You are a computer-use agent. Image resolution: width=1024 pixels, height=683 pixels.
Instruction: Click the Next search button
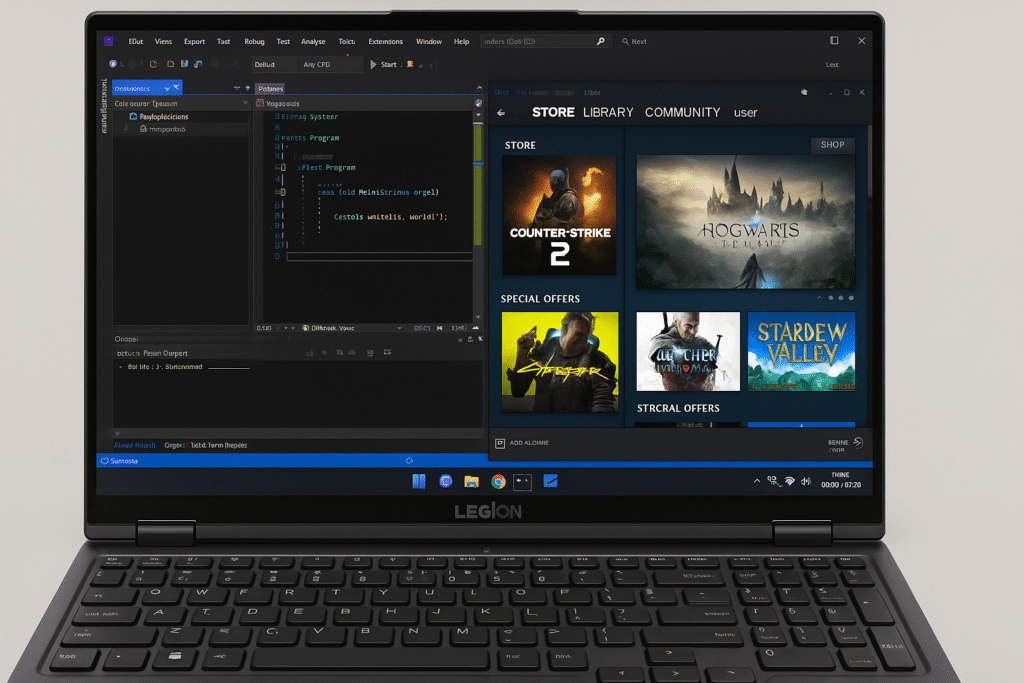[634, 41]
